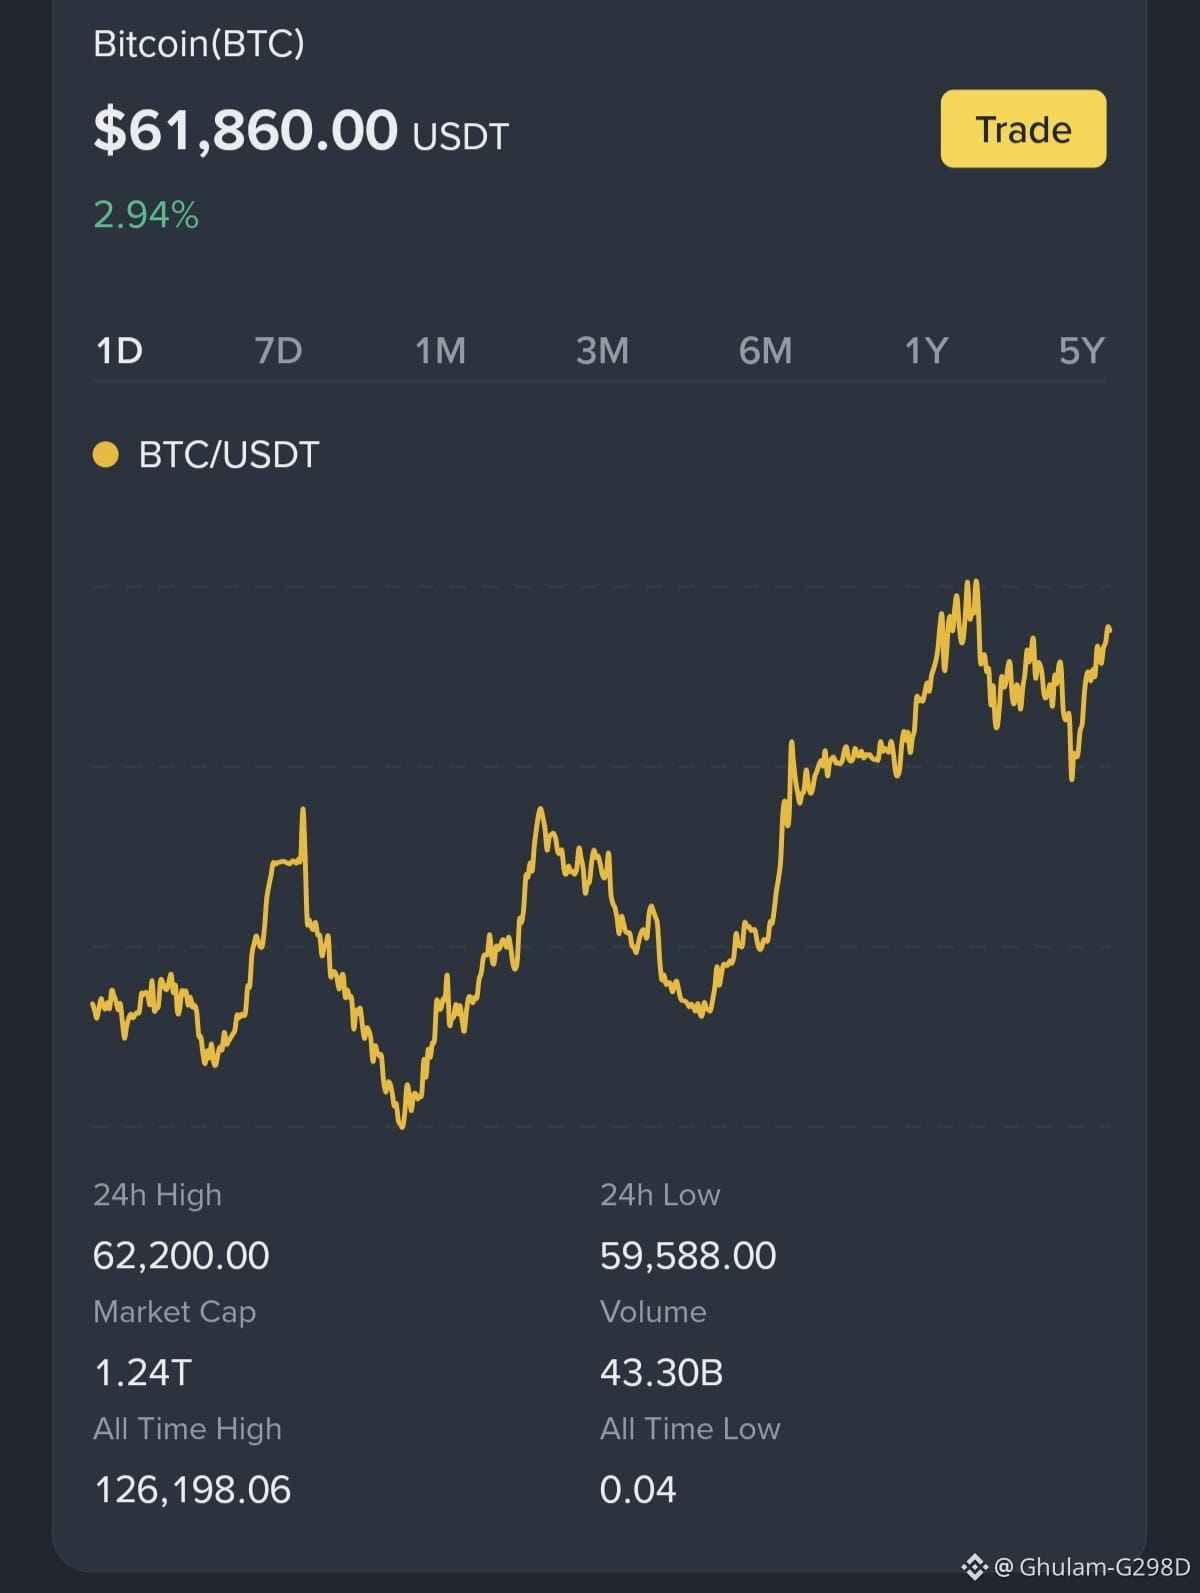Click the yellow Trade button
The height and width of the screenshot is (1593, 1200).
(x=1023, y=129)
